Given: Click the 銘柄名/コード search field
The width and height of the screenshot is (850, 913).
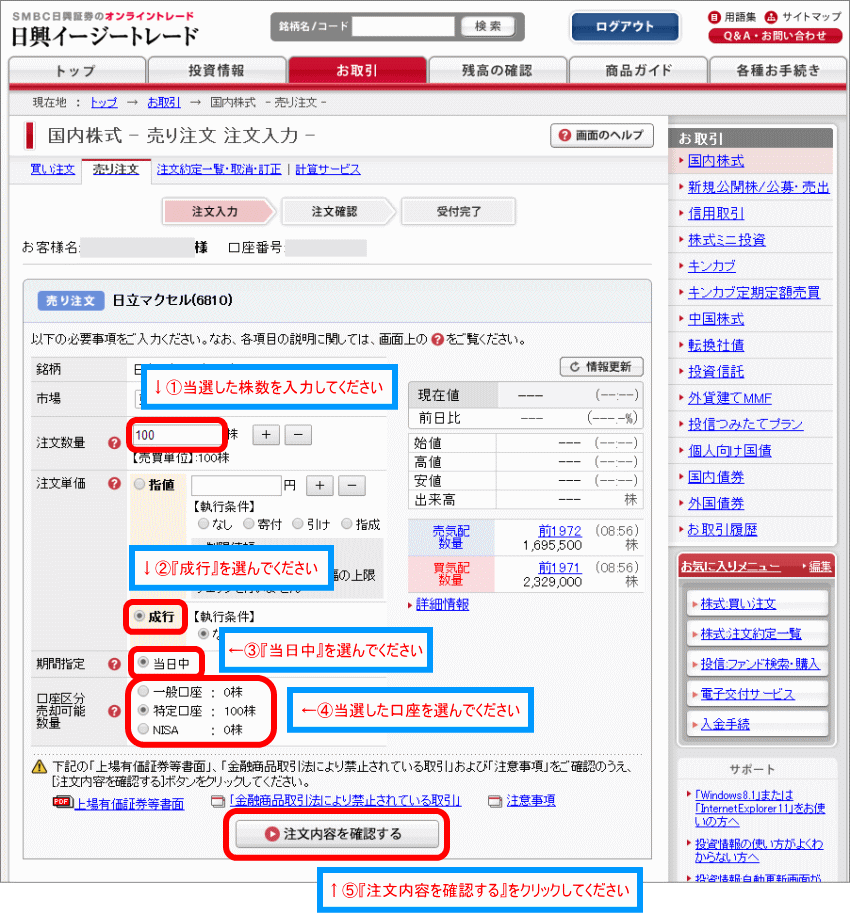Looking at the screenshot, I should pyautogui.click(x=403, y=26).
